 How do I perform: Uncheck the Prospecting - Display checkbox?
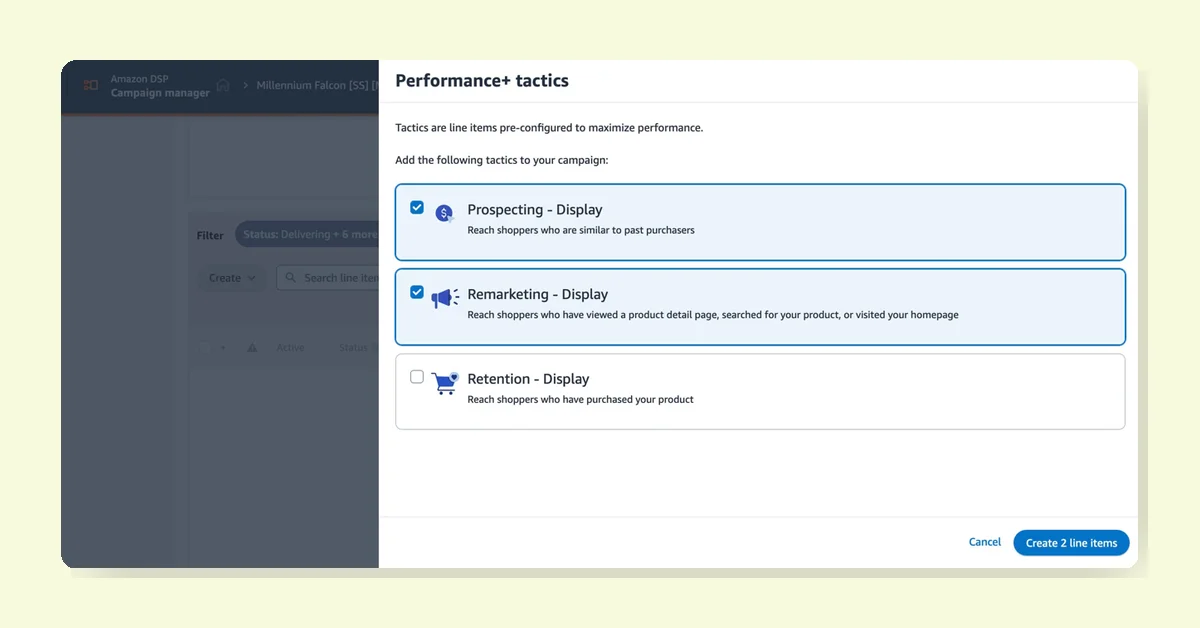point(417,208)
